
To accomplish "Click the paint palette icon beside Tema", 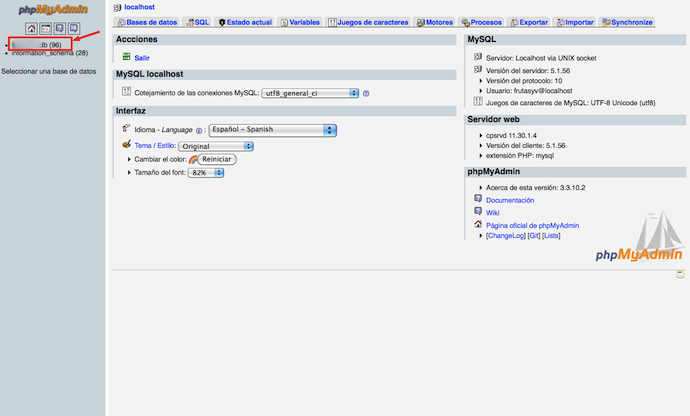I will [x=126, y=144].
